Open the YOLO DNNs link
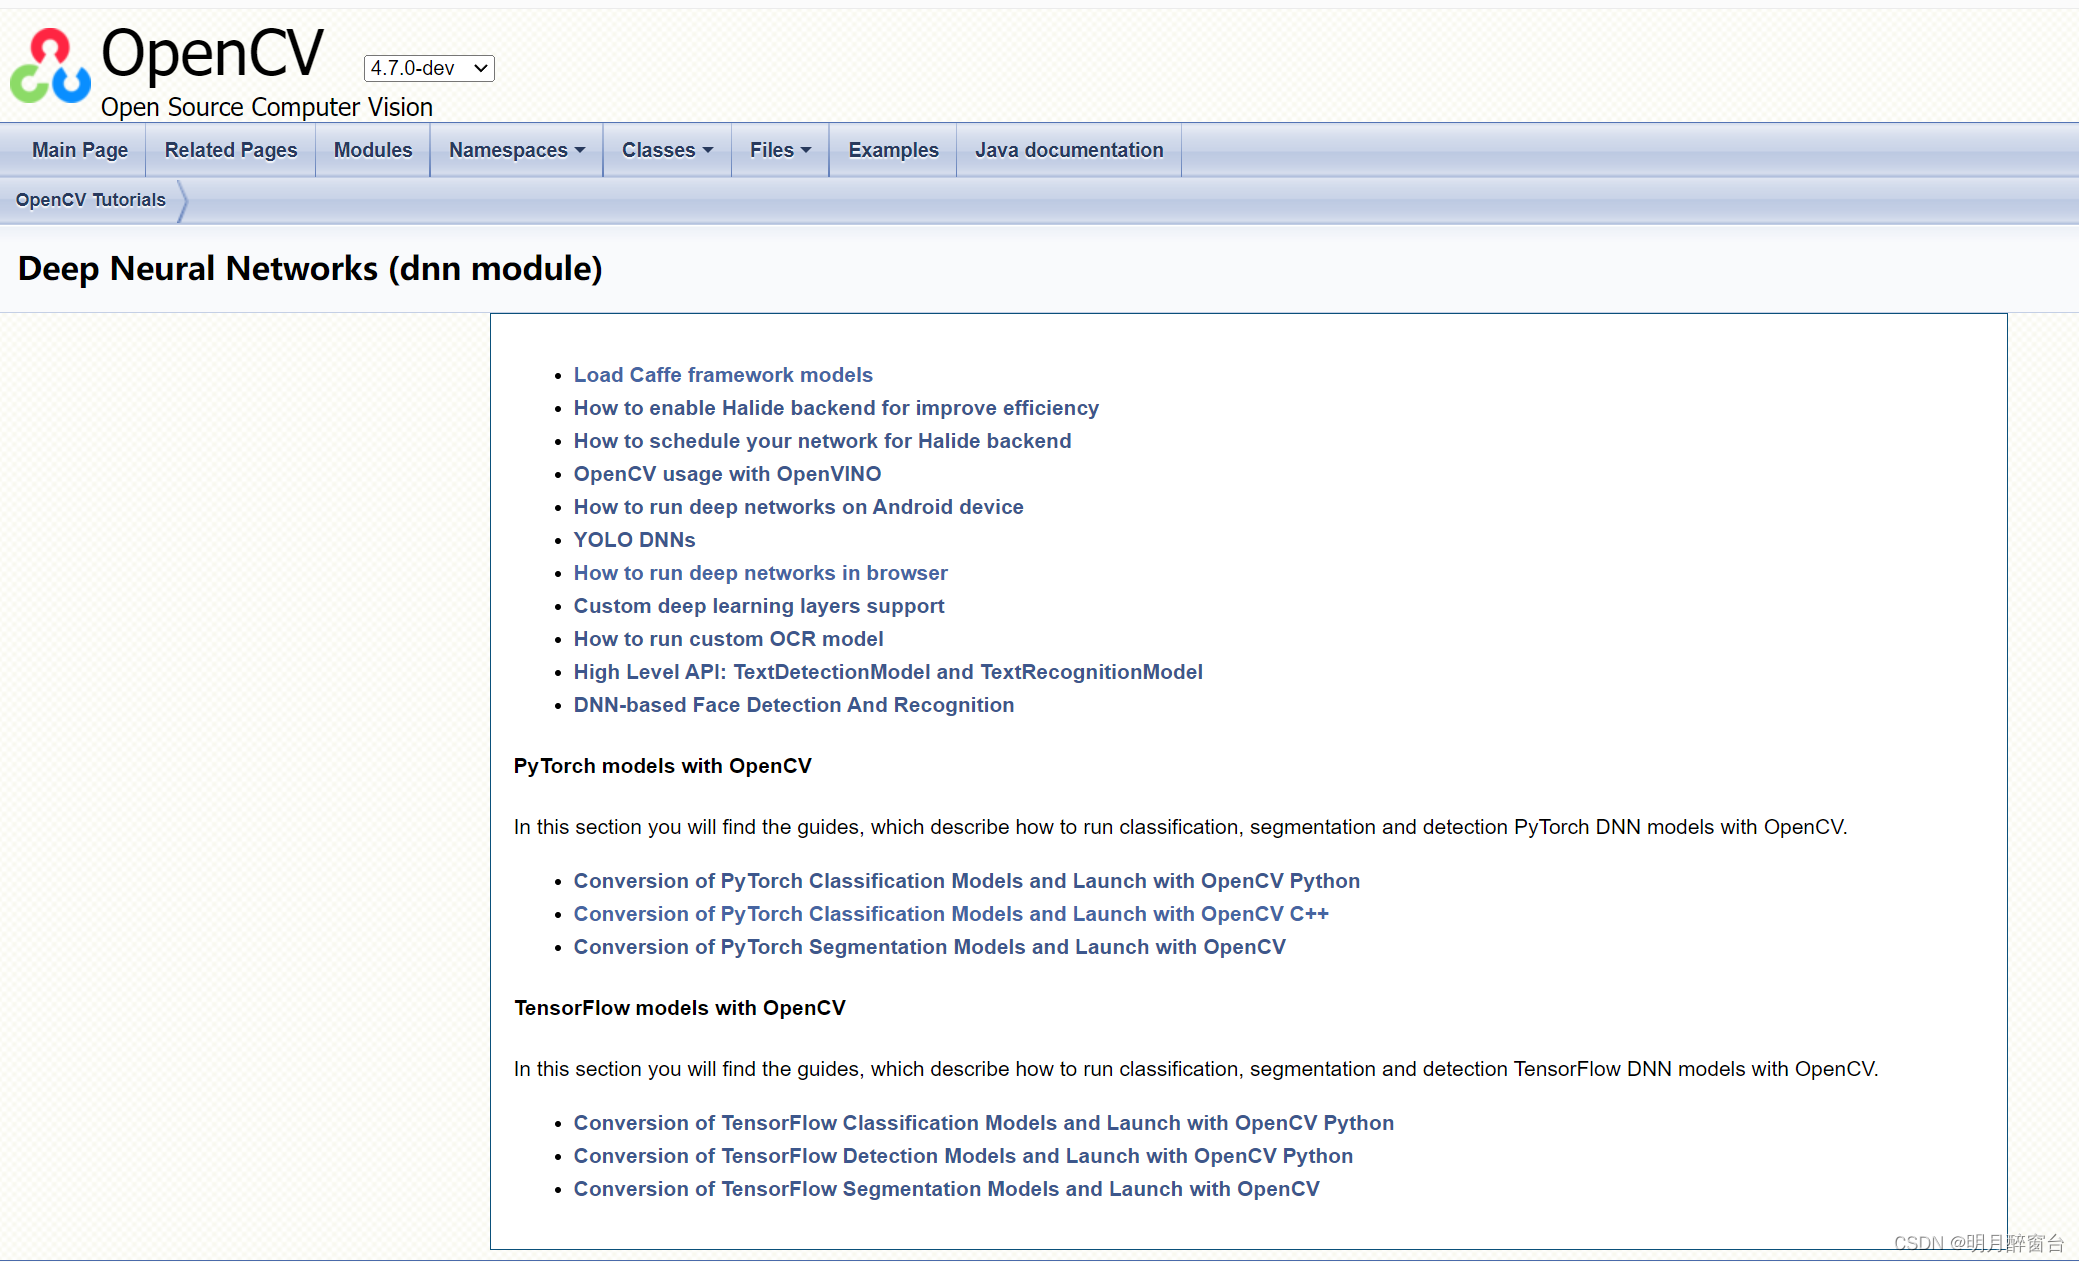Viewport: 2079px width, 1262px height. (x=634, y=540)
